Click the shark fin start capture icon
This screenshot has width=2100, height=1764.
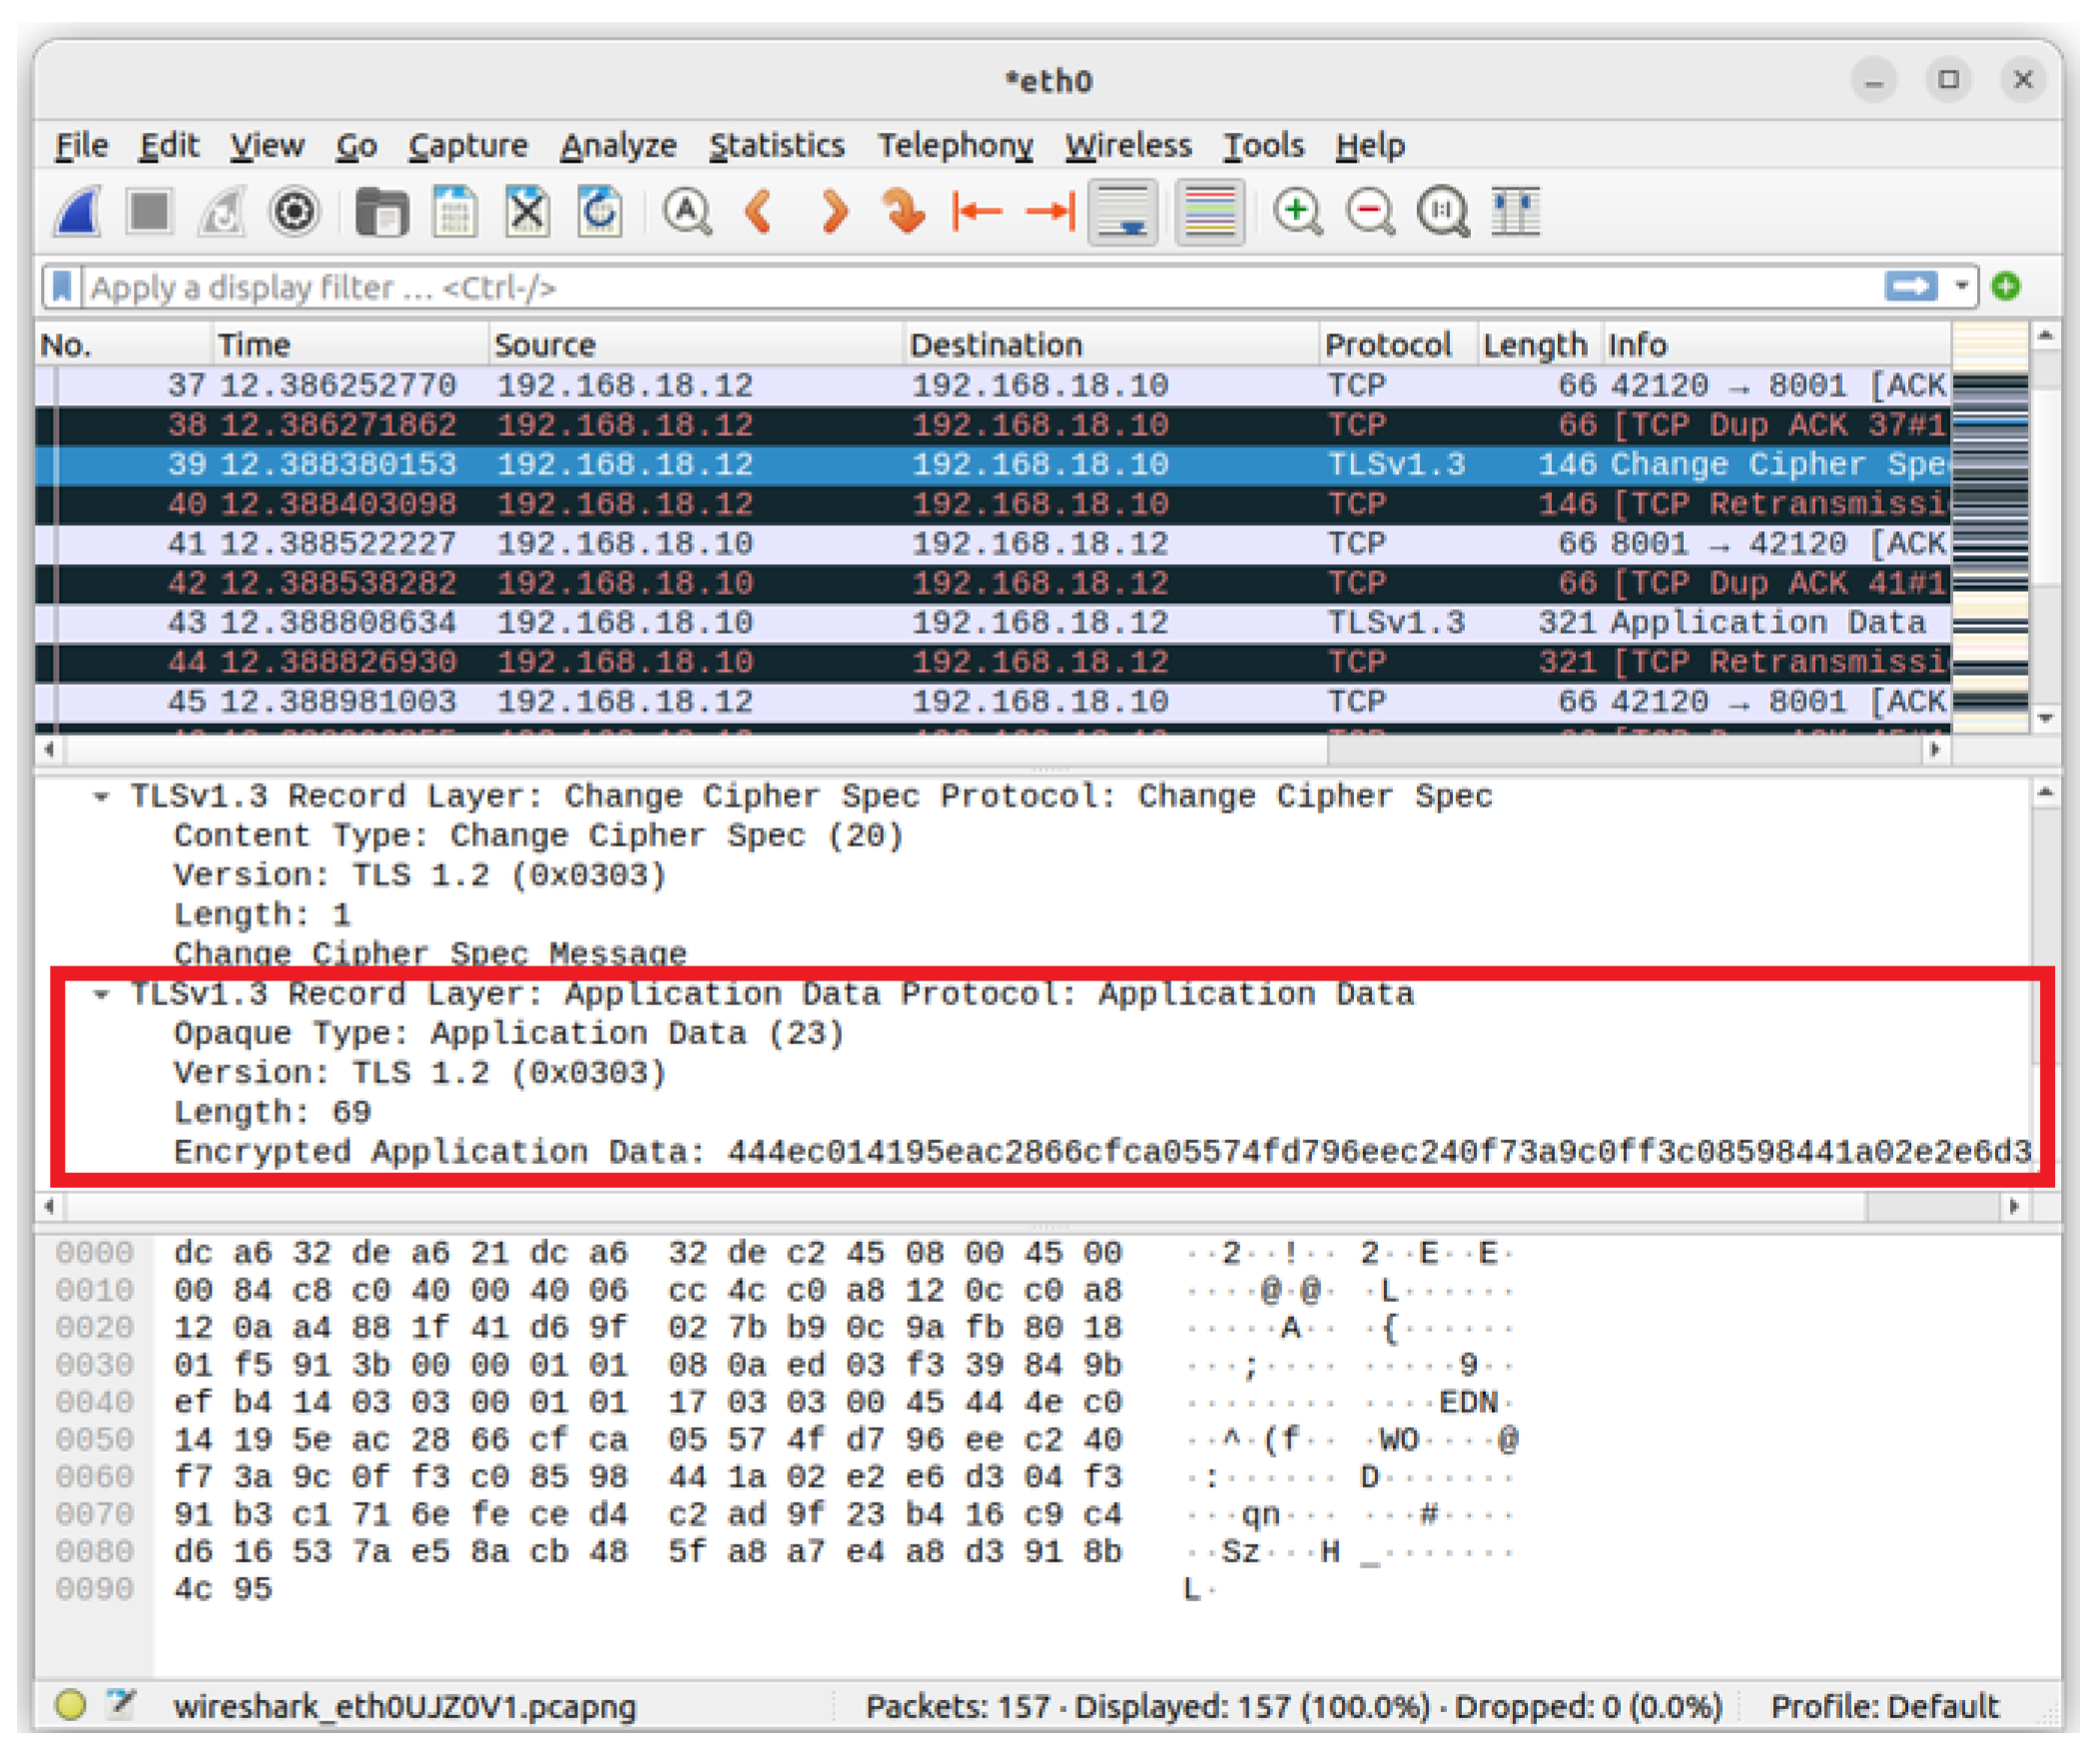[x=78, y=212]
